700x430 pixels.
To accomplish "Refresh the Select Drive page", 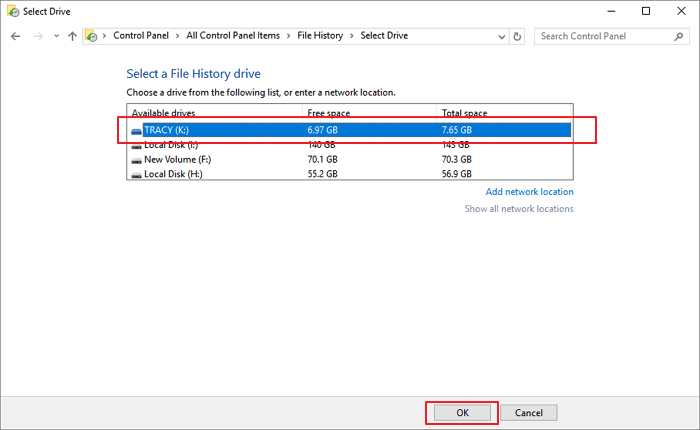I will [x=517, y=37].
